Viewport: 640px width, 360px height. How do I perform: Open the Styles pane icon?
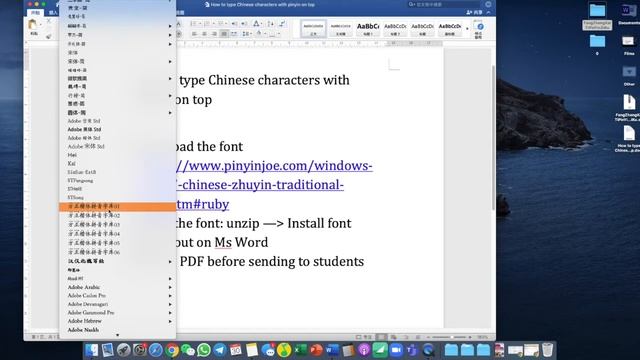pos(480,30)
